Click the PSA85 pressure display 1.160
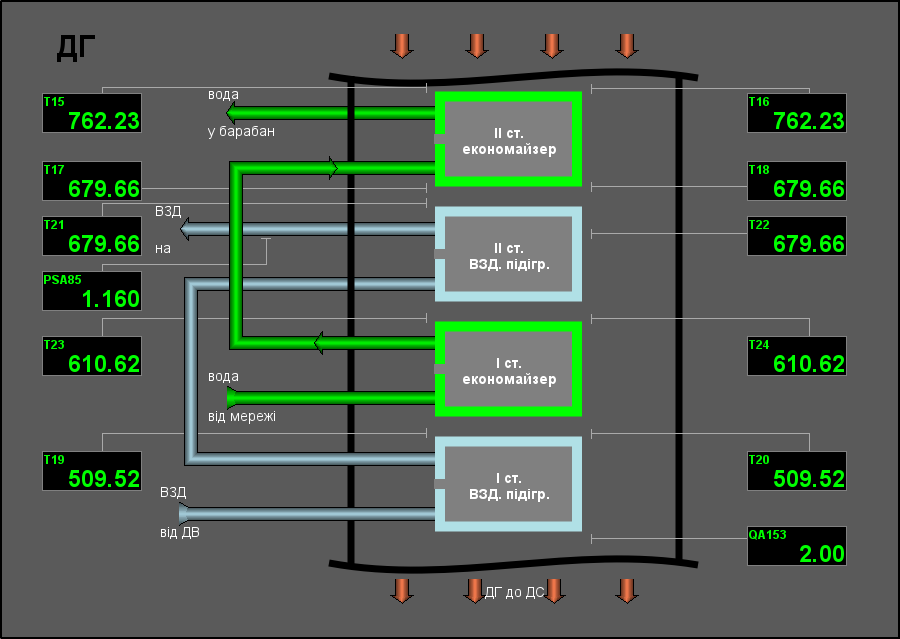Viewport: 900px width, 639px height. [x=92, y=291]
